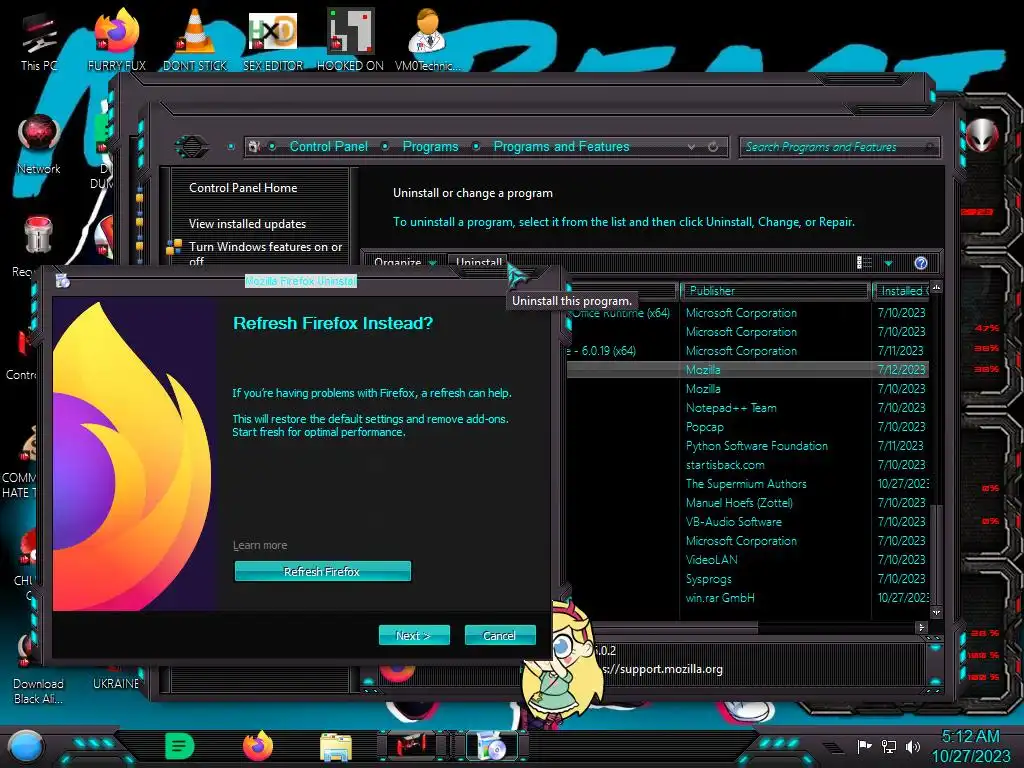Sort by the Installed On column header
Image resolution: width=1024 pixels, height=768 pixels.
(901, 291)
